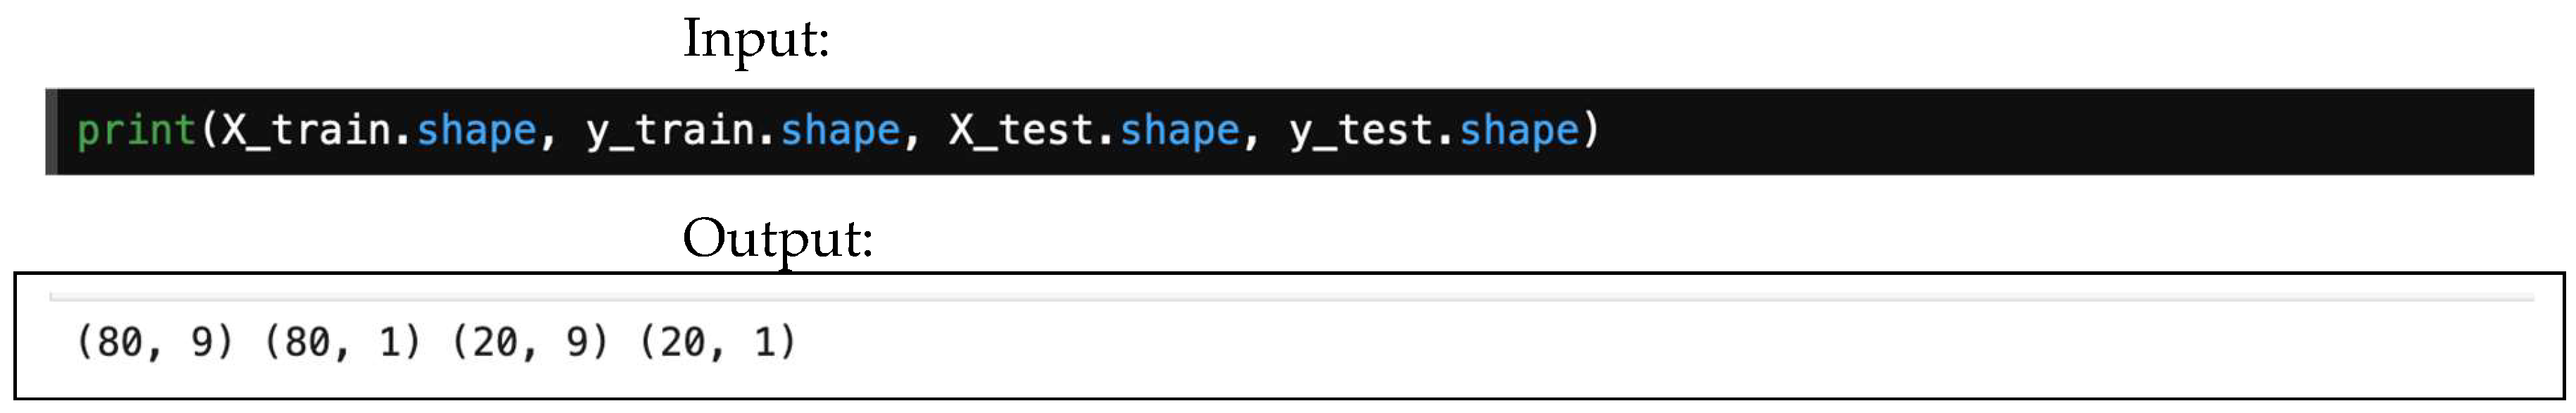The image size is (2576, 413).
Task: Click shape attribute after y_test
Action: (1519, 131)
